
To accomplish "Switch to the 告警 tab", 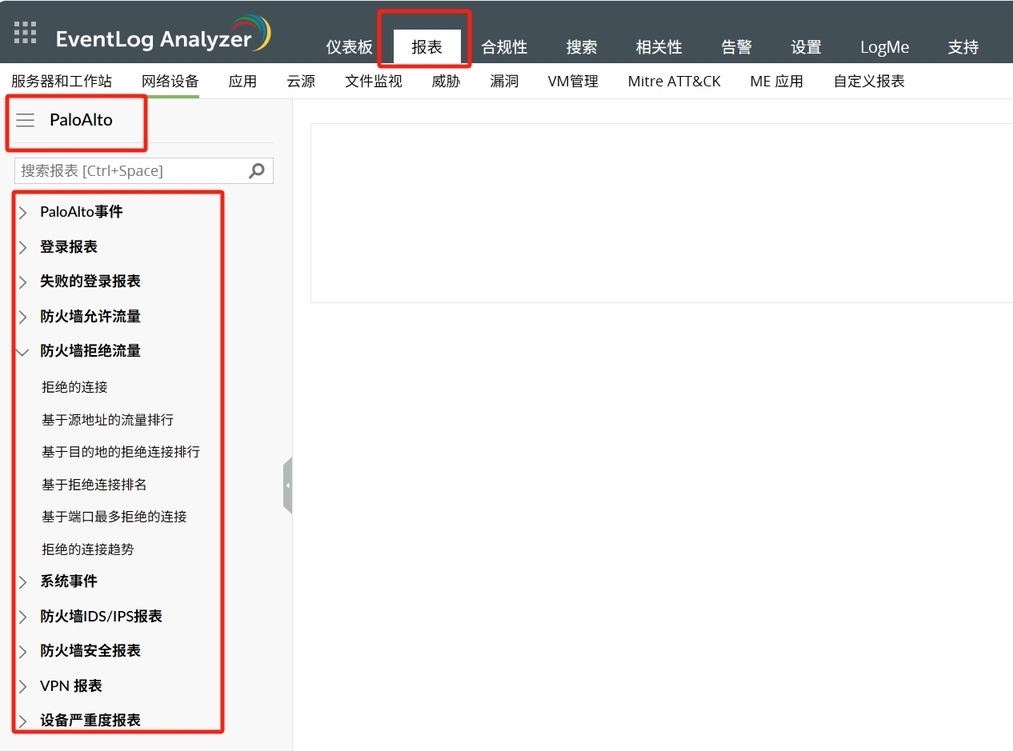I will [736, 47].
